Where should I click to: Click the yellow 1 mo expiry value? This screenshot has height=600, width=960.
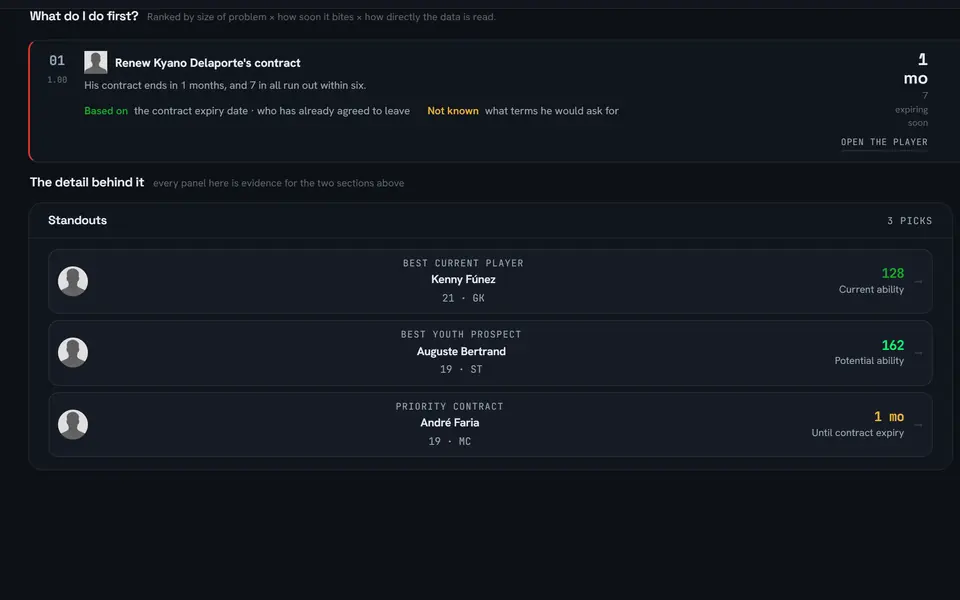coord(889,417)
